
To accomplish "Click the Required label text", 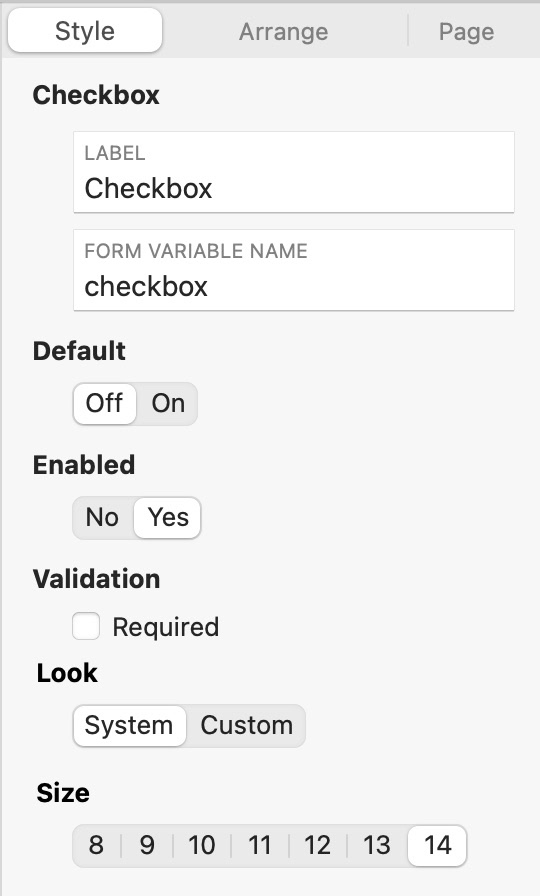I will (x=165, y=627).
